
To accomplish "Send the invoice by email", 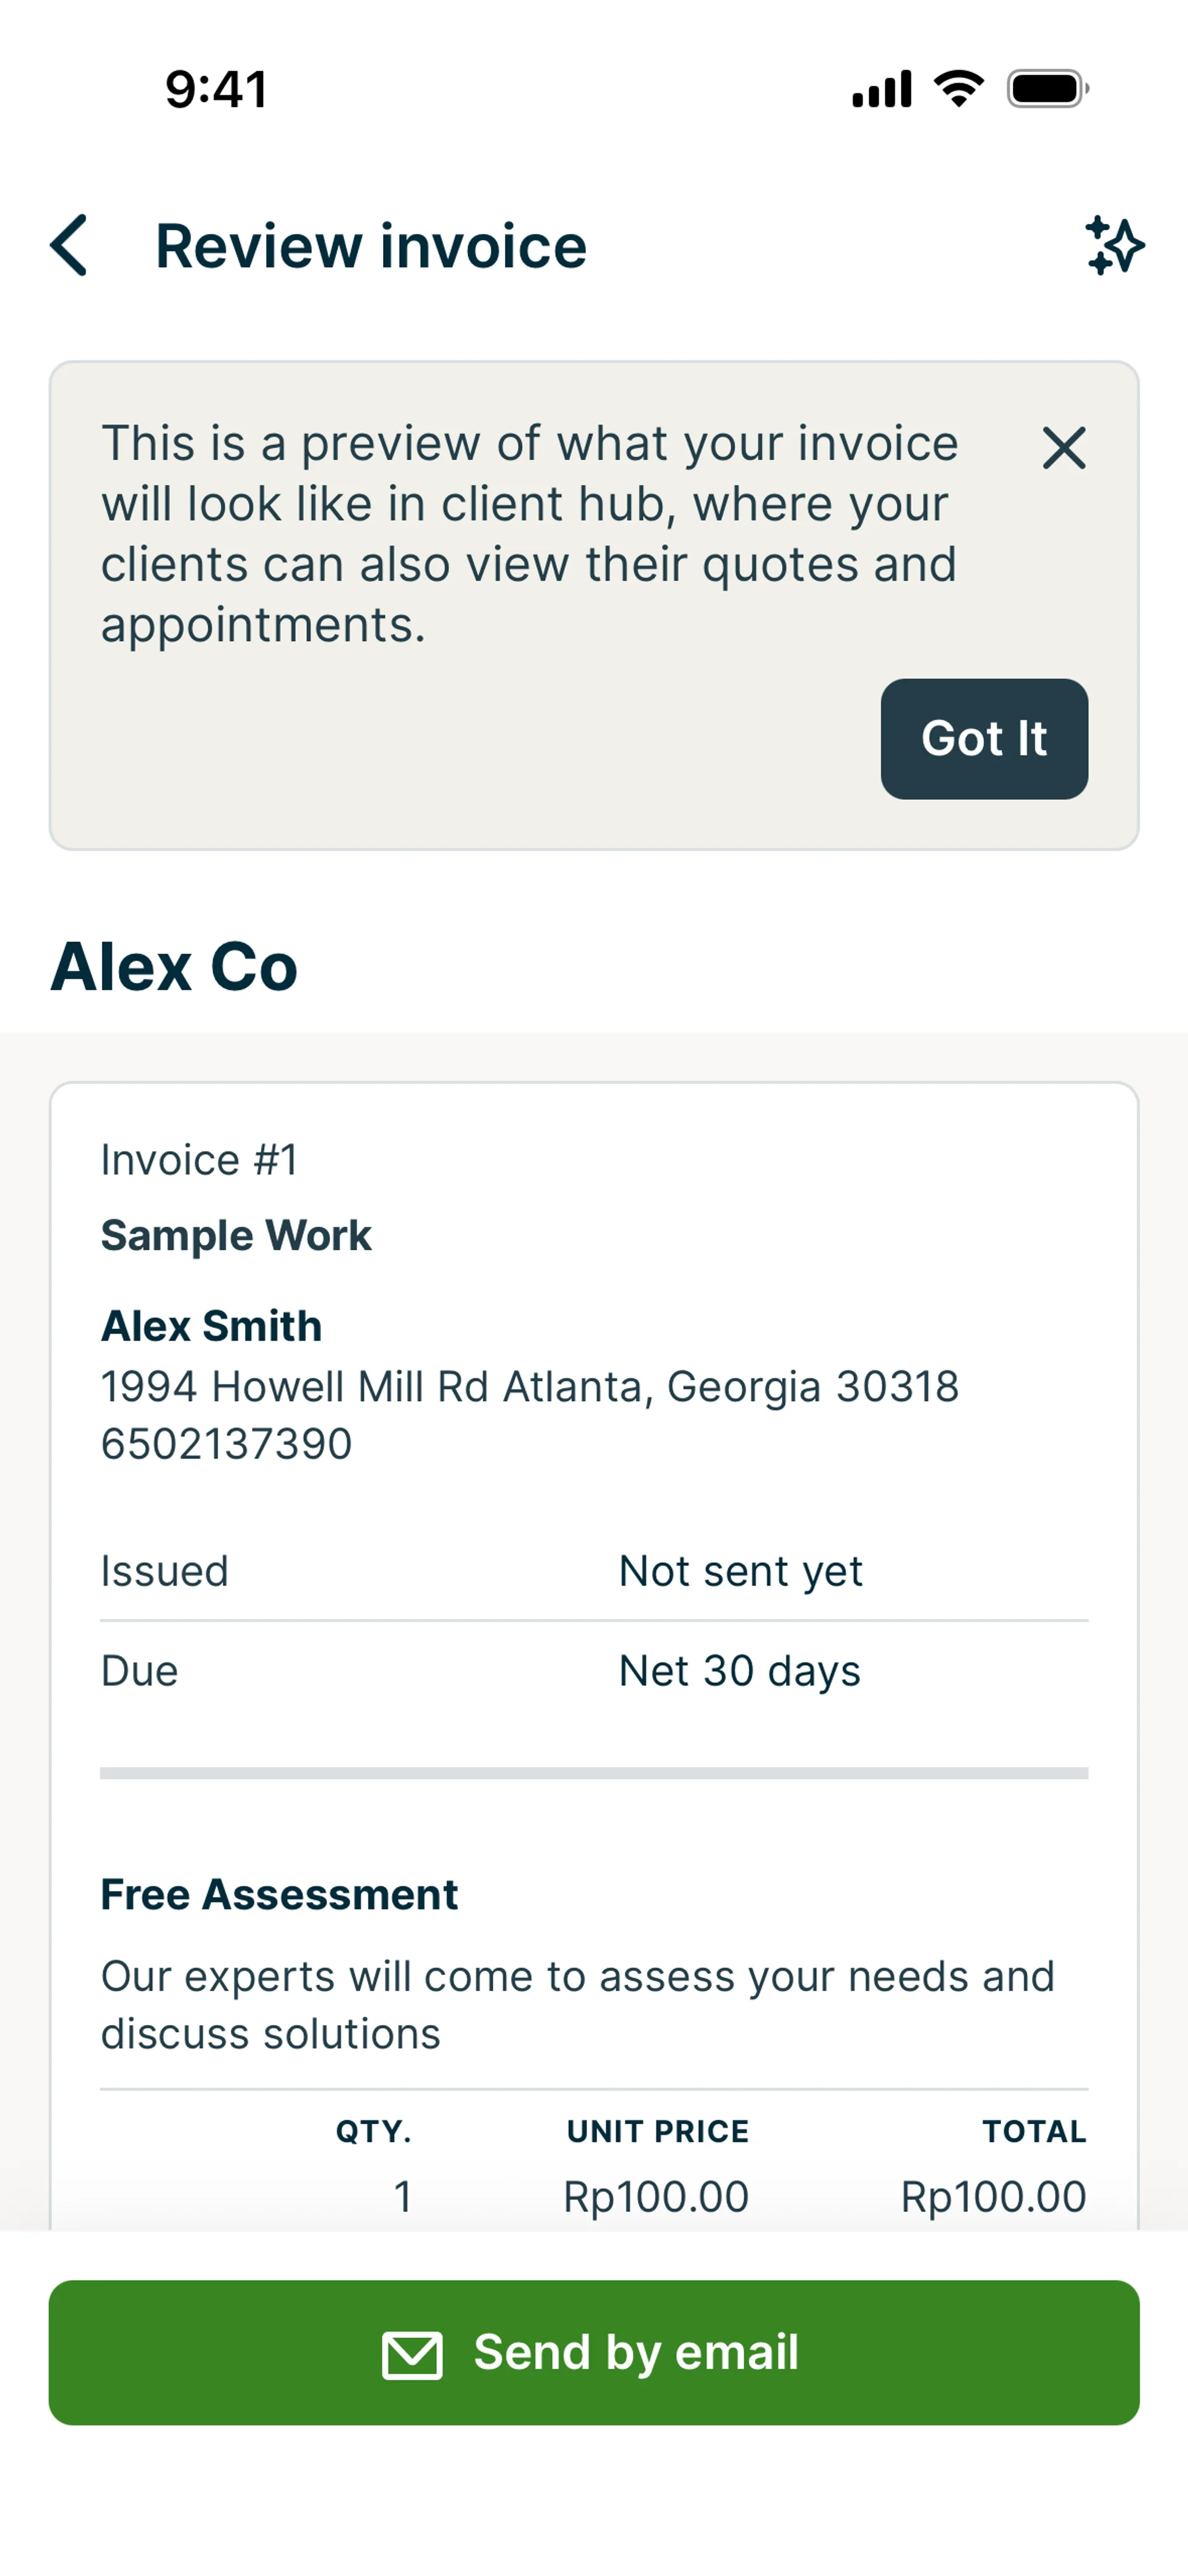I will 594,2352.
